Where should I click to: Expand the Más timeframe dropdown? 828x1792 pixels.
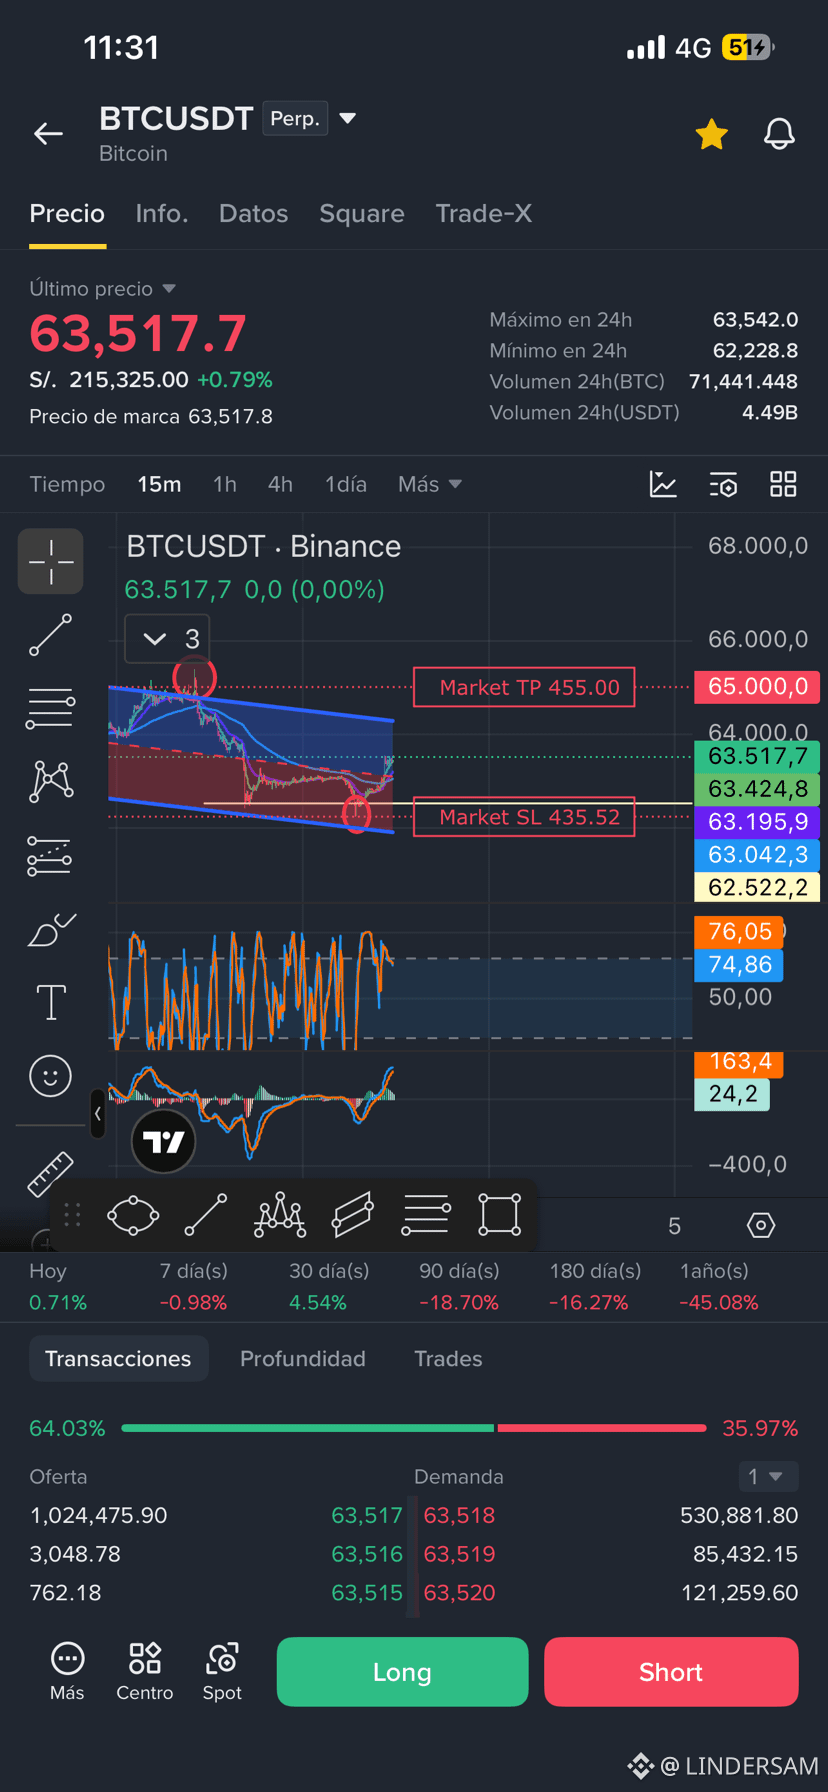[x=430, y=484]
